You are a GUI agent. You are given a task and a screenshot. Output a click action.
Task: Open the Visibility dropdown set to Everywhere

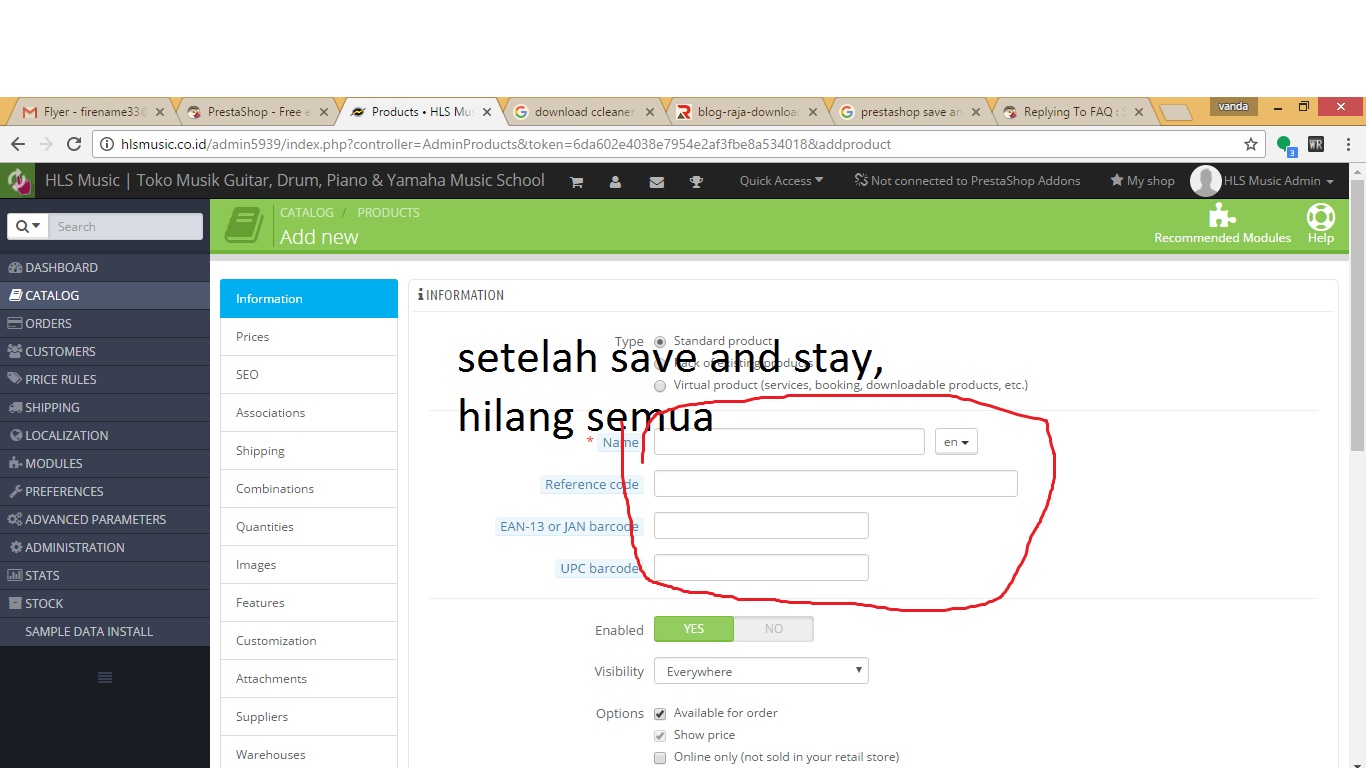761,671
